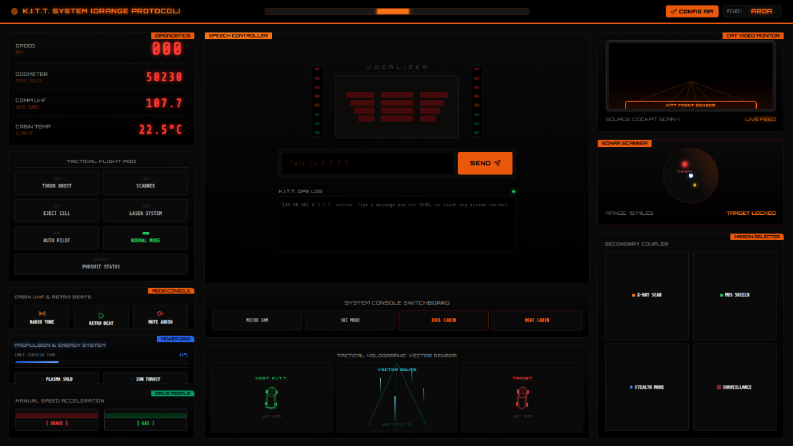Click the K.I.T.T. ops log message area
The height and width of the screenshot is (446, 793).
397,224
